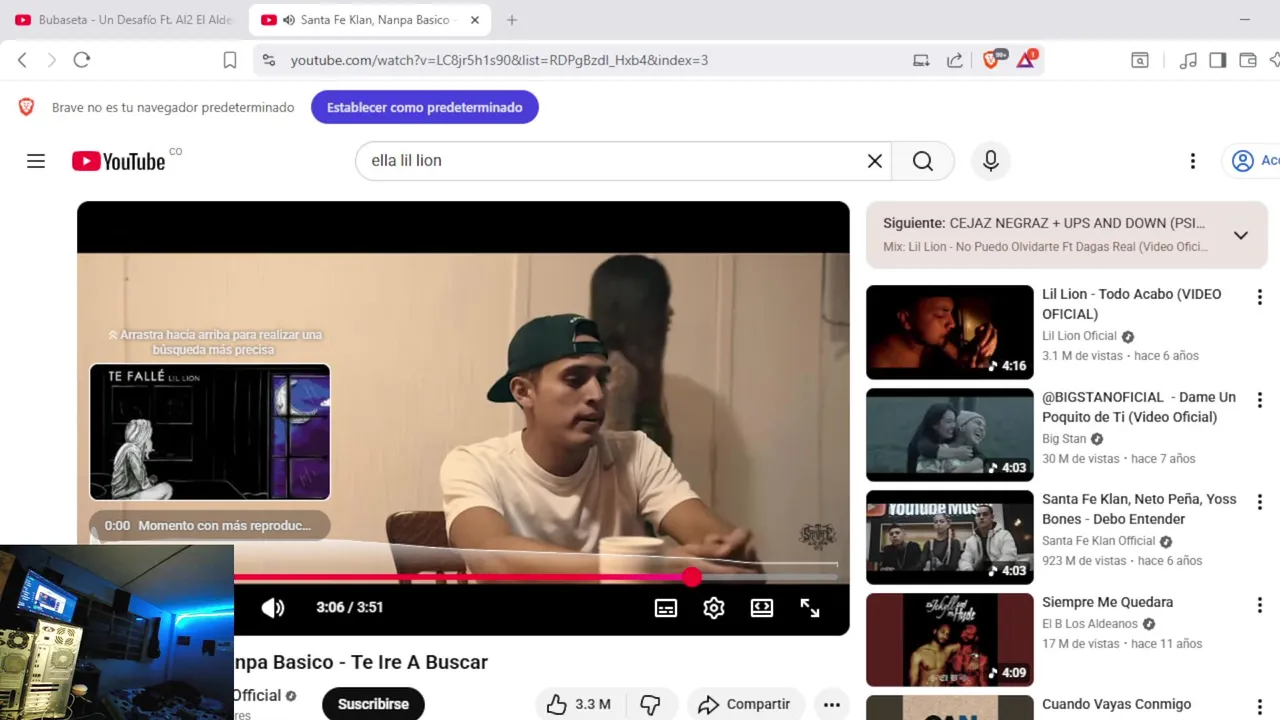Viewport: 1280px width, 720px height.
Task: Click Momento con más reproducciones chip
Action: [x=210, y=526]
